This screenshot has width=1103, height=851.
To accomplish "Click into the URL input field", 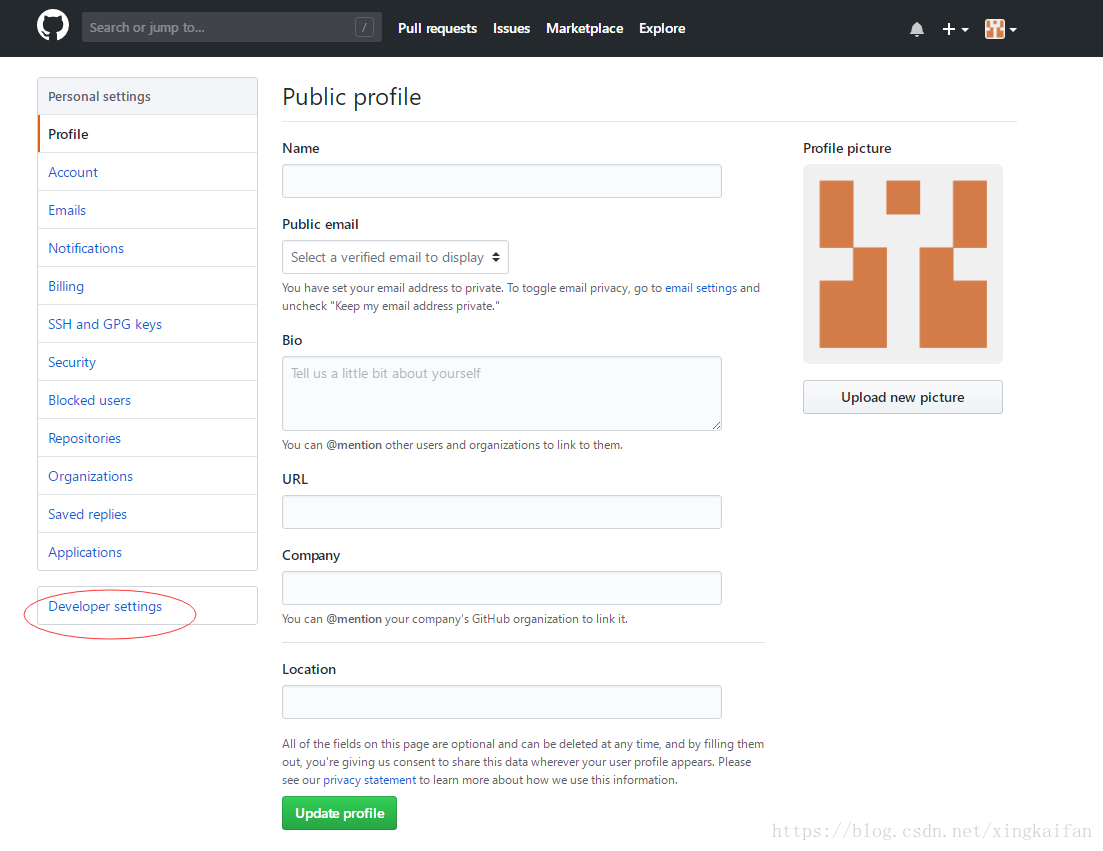I will [x=502, y=511].
